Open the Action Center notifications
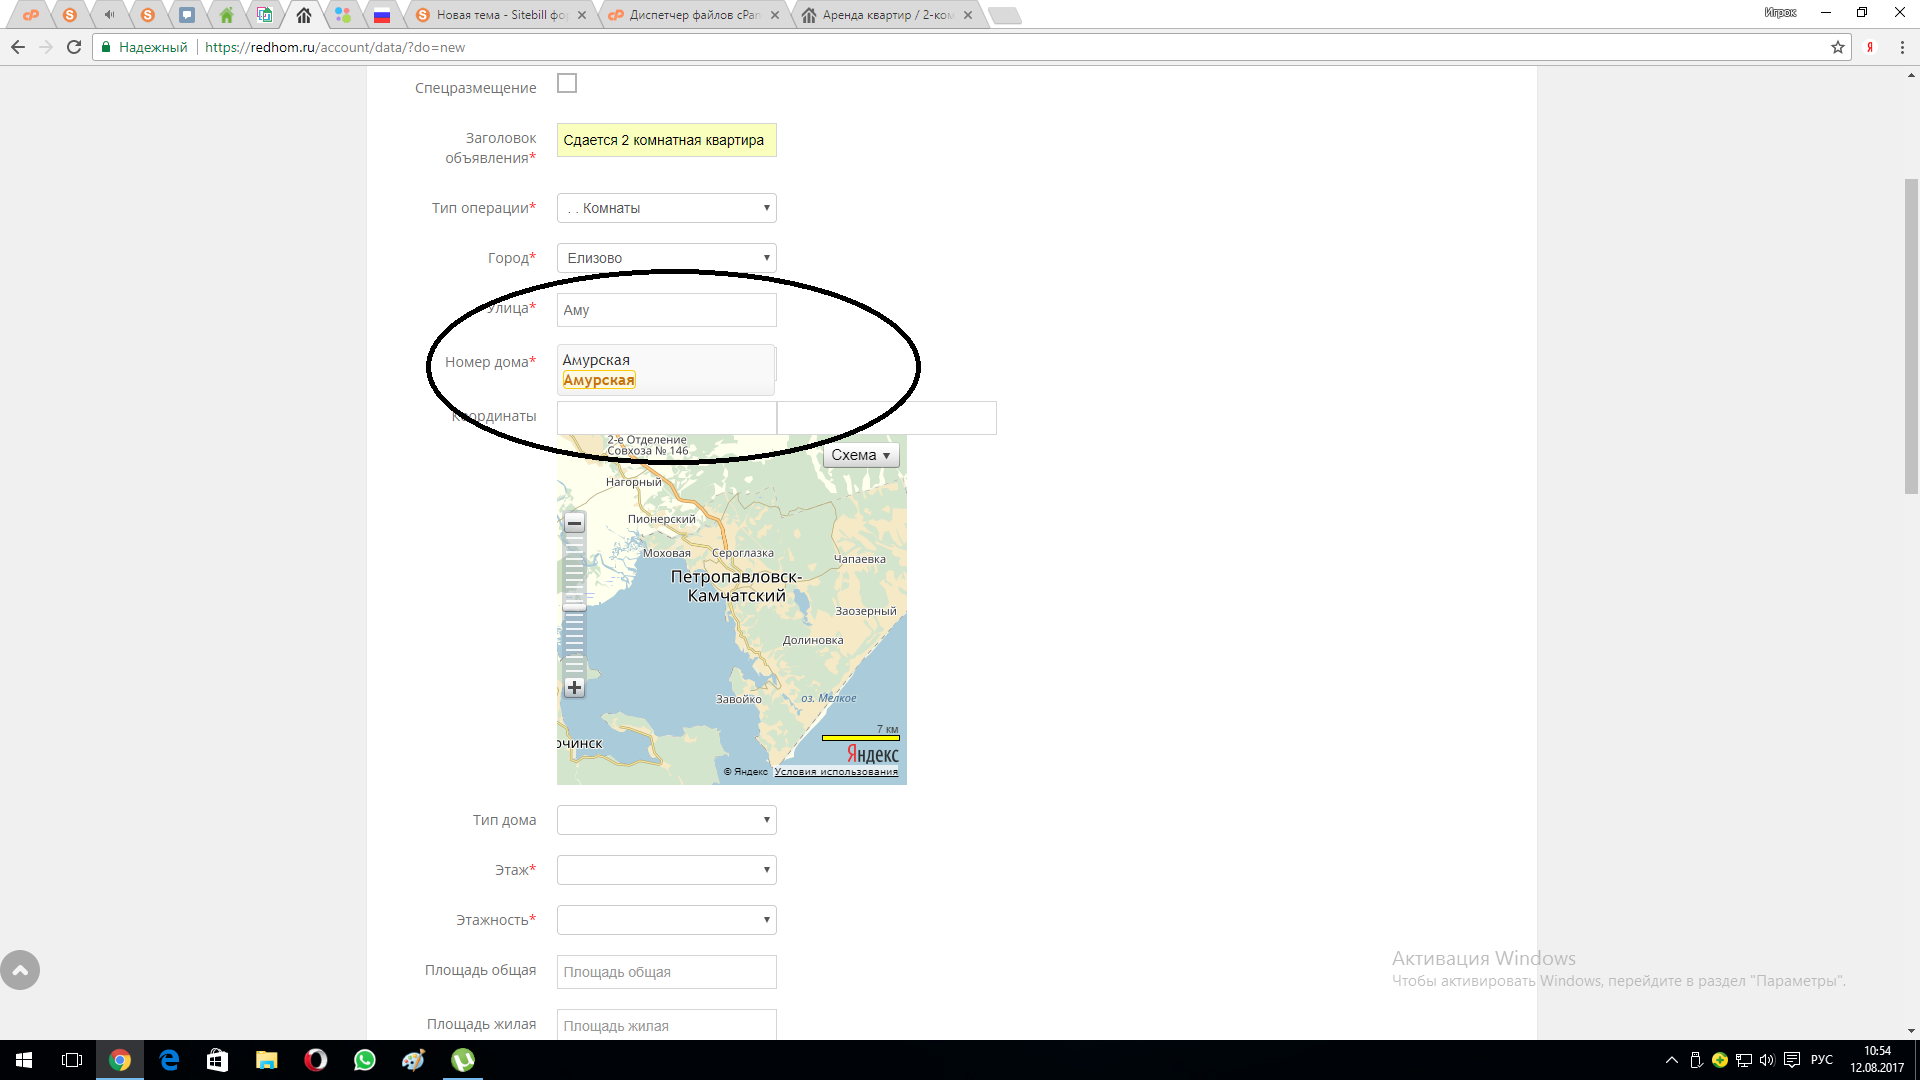This screenshot has width=1920, height=1080. [1792, 1060]
